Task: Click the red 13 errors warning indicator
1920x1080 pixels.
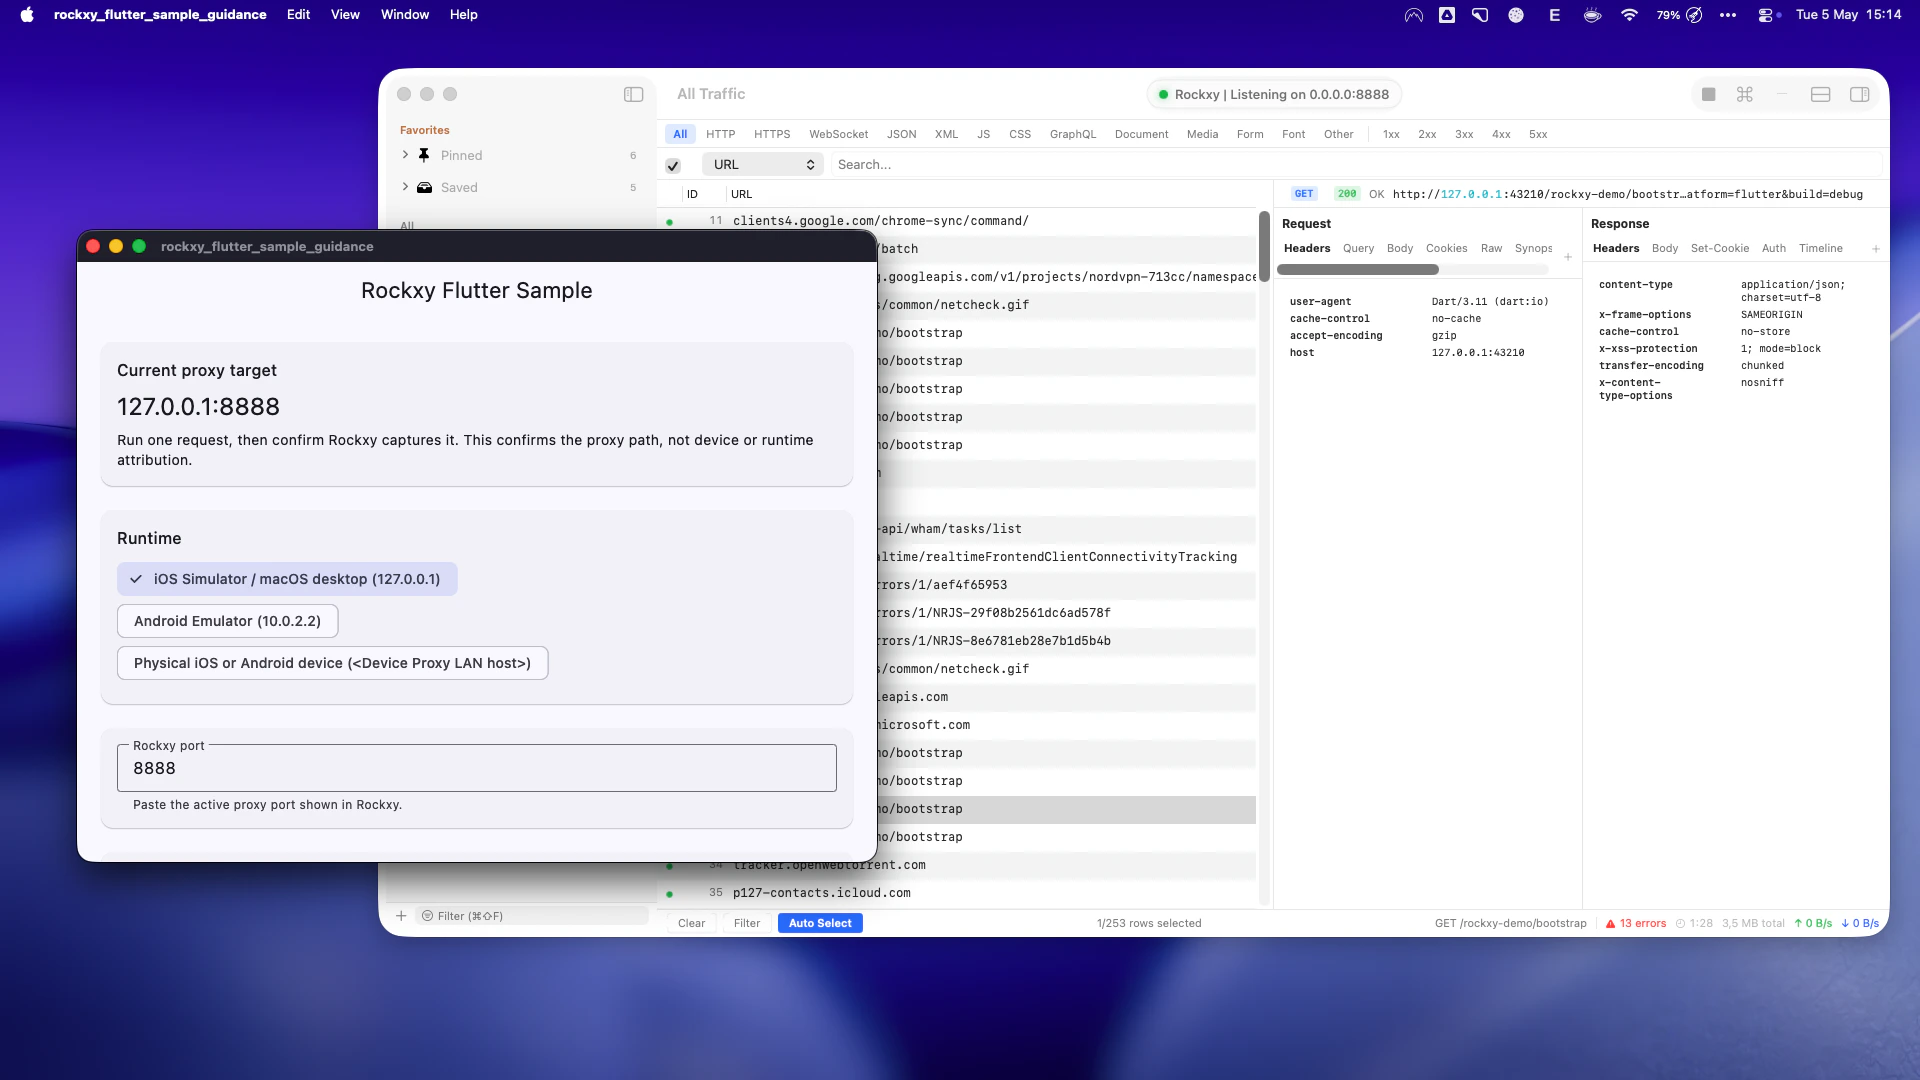Action: pos(1636,923)
